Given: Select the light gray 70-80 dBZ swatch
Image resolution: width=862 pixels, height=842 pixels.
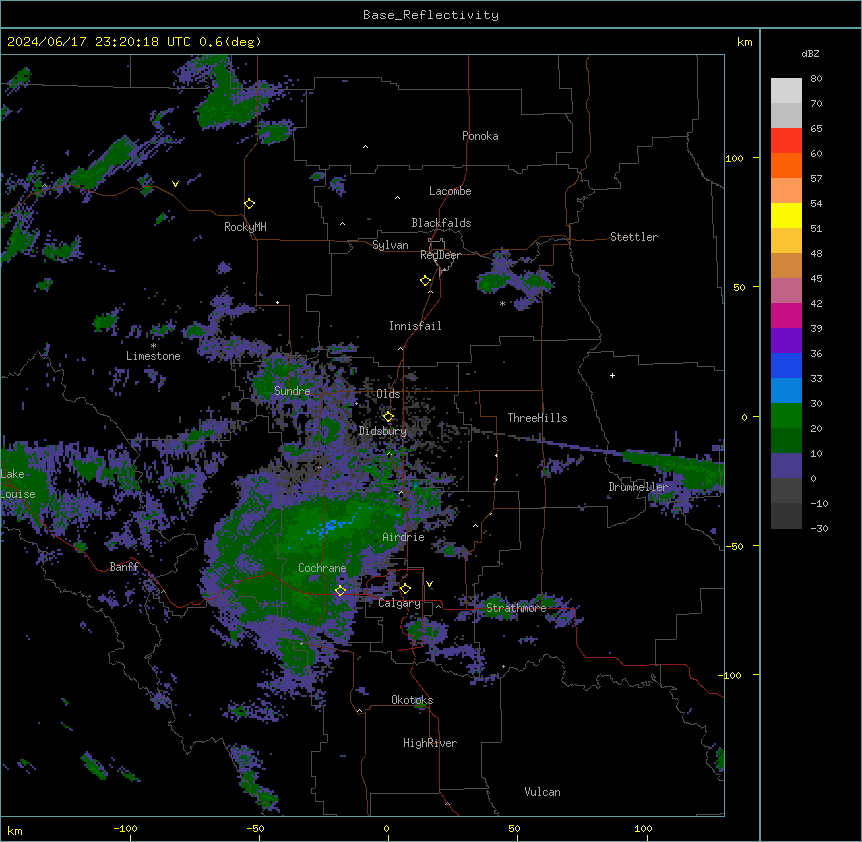Looking at the screenshot, I should pyautogui.click(x=786, y=91).
